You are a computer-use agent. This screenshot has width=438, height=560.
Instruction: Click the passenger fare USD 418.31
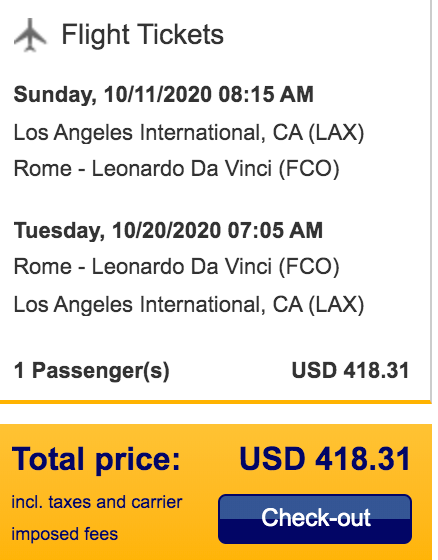pos(350,370)
